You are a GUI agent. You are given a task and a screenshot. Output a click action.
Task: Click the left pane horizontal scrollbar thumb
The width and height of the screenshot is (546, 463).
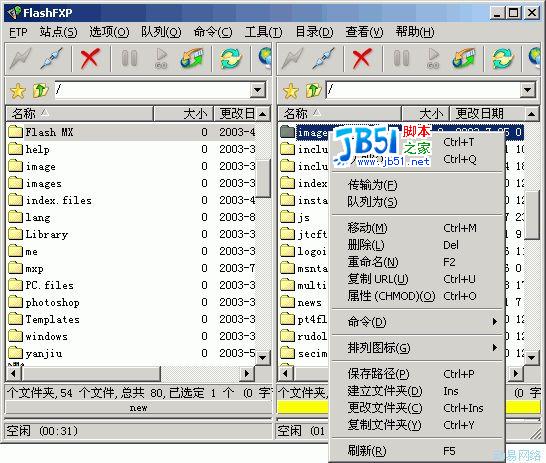coord(91,374)
